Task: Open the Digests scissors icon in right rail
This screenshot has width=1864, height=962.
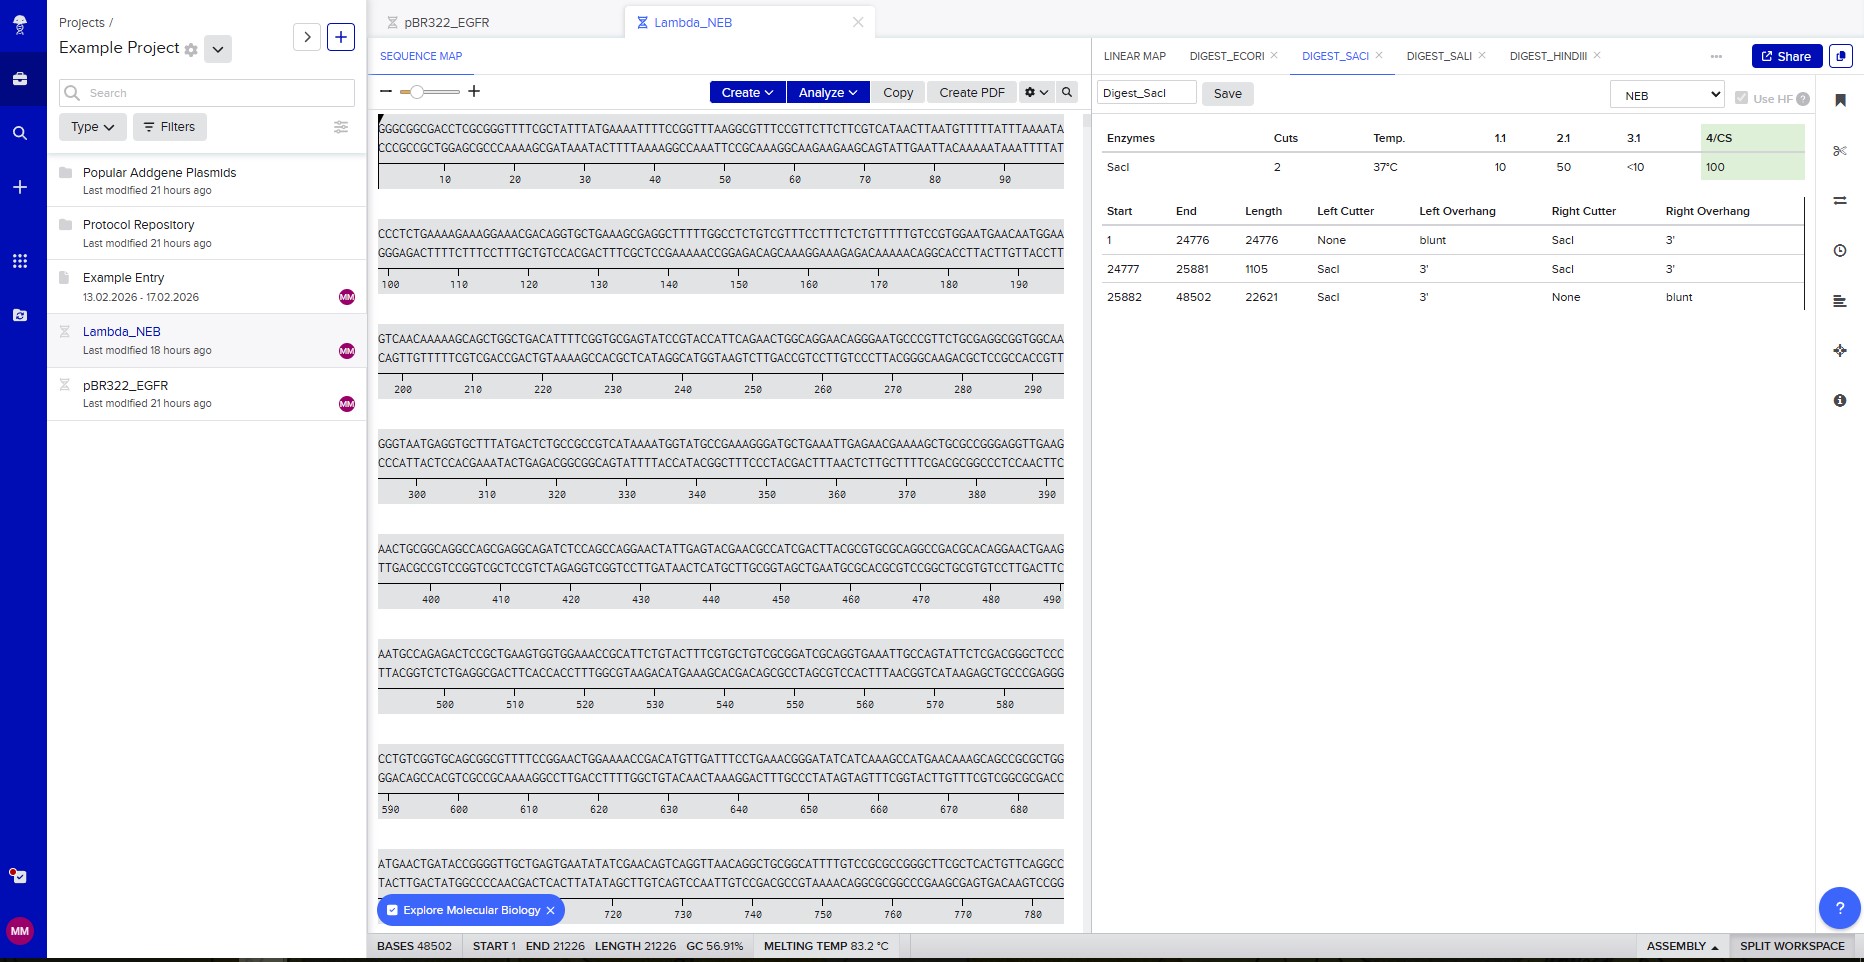Action: 1840,151
